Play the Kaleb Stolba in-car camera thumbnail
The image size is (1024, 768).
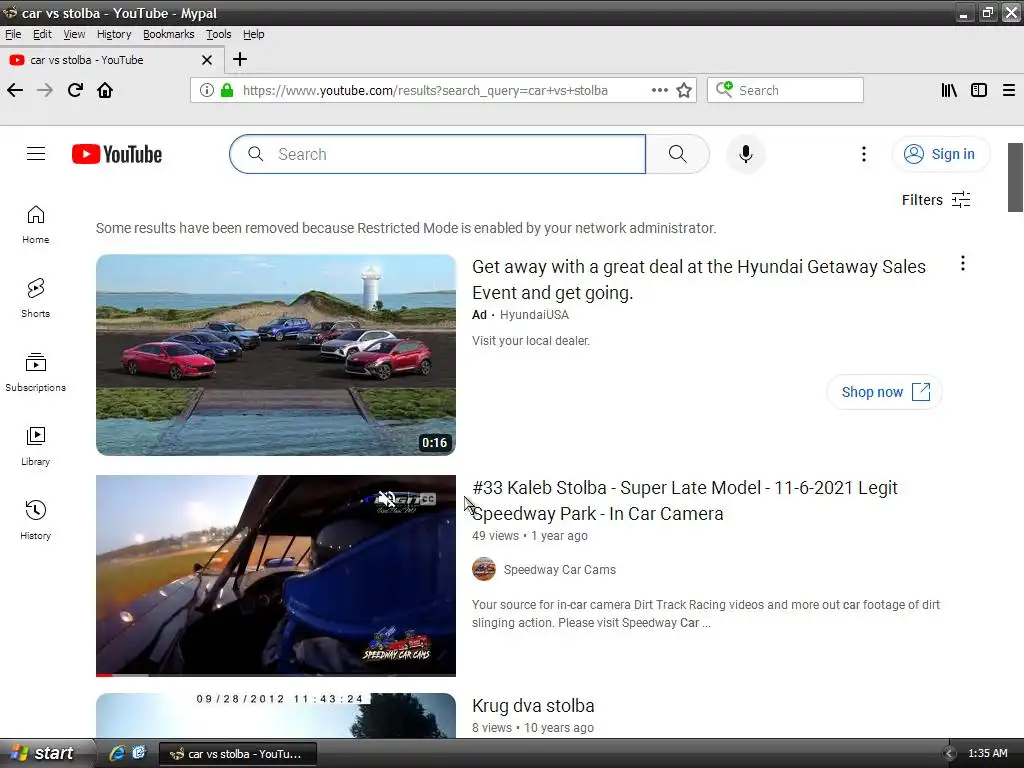(276, 575)
